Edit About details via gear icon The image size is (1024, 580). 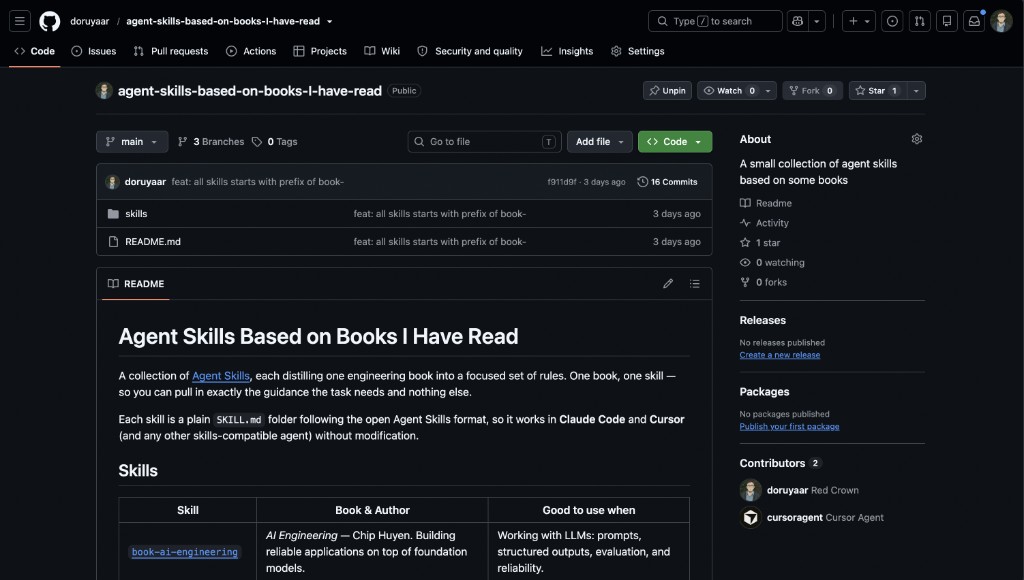[x=917, y=139]
